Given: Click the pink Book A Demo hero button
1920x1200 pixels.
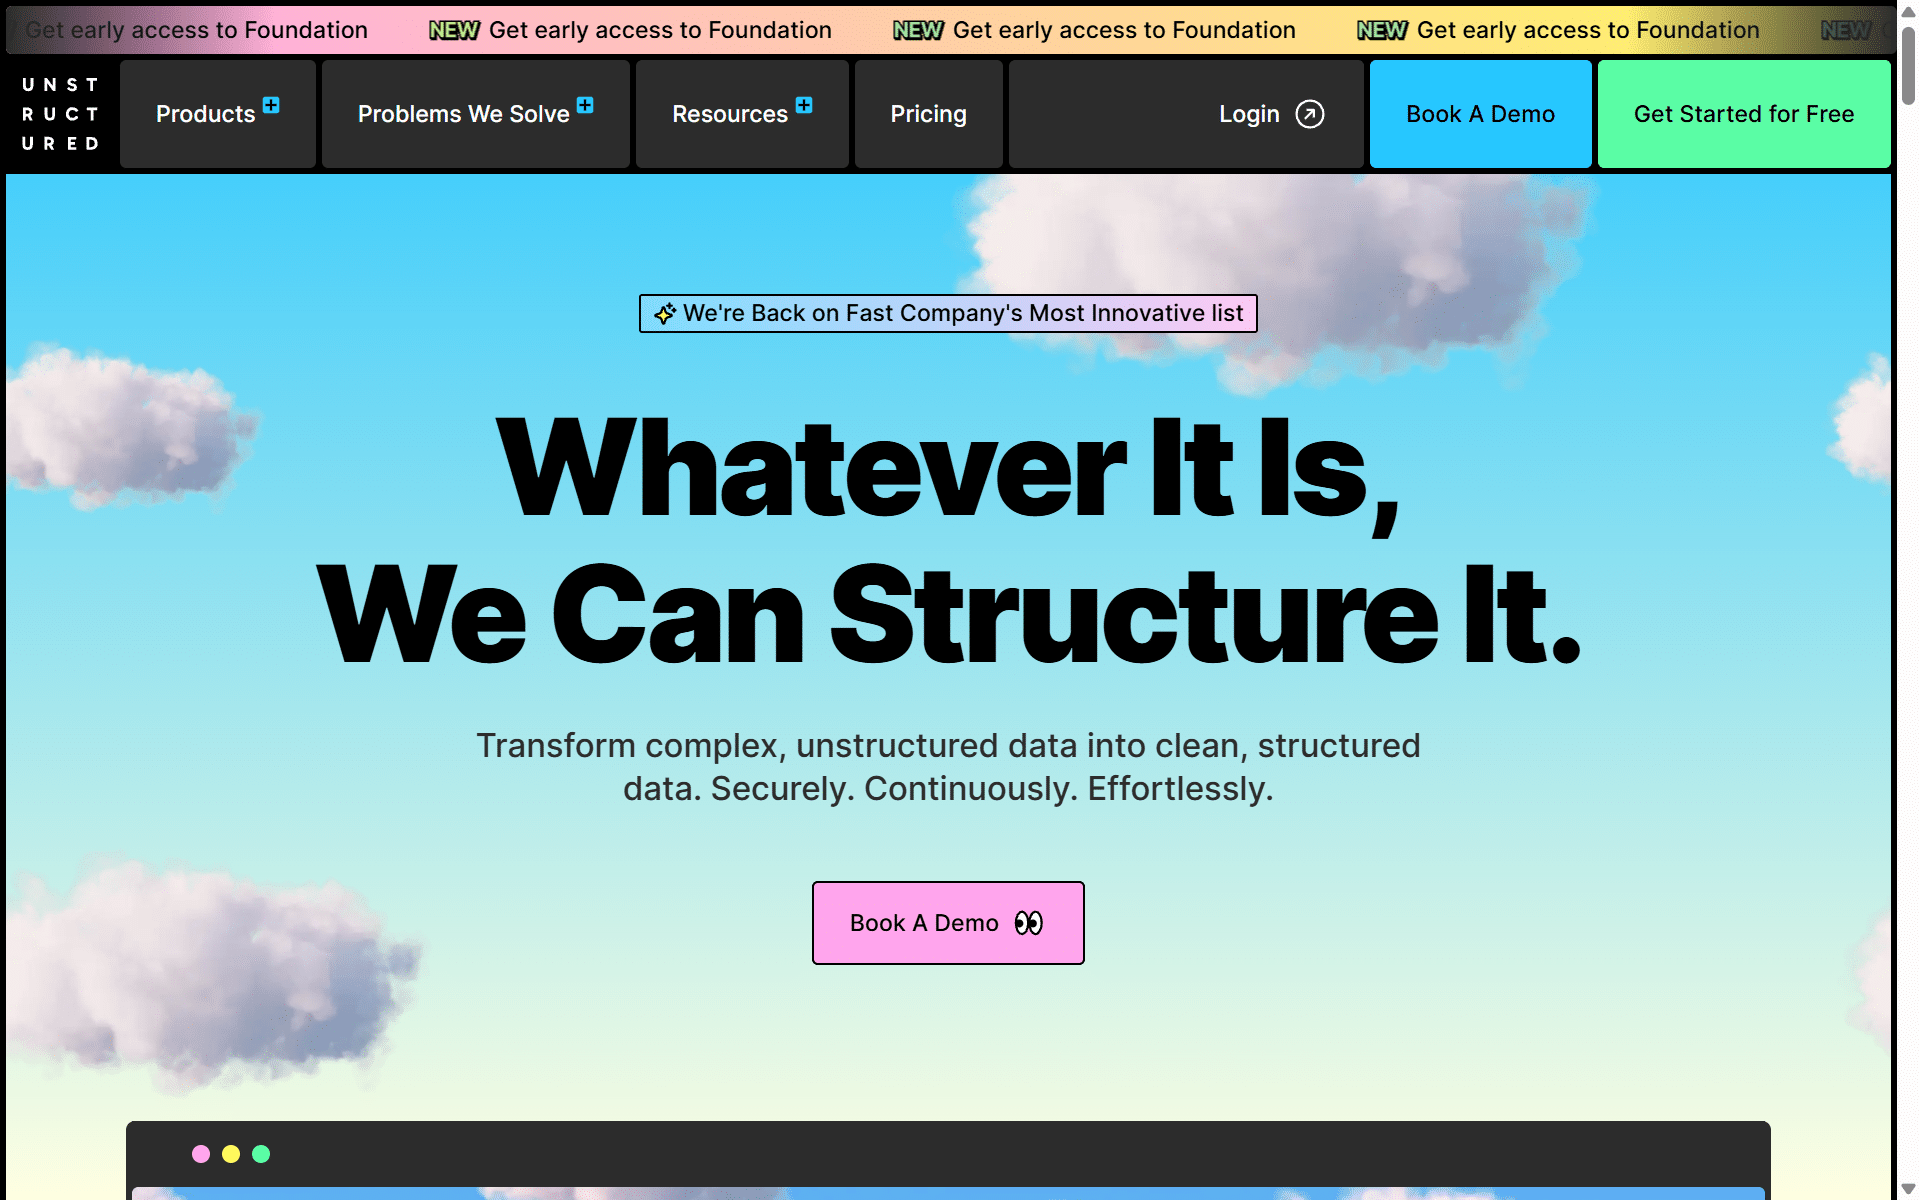Looking at the screenshot, I should 948,923.
